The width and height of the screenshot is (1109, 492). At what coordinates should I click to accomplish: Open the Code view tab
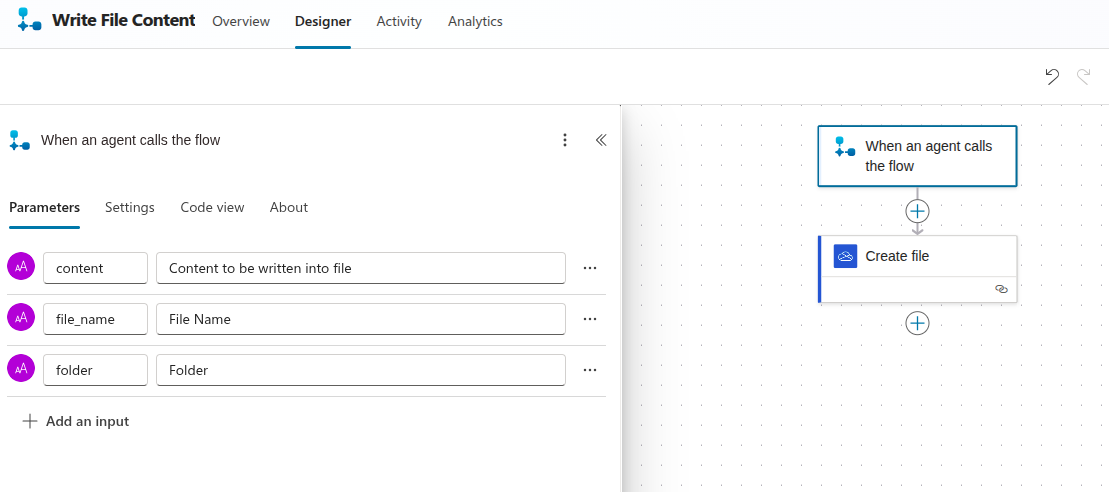click(212, 208)
